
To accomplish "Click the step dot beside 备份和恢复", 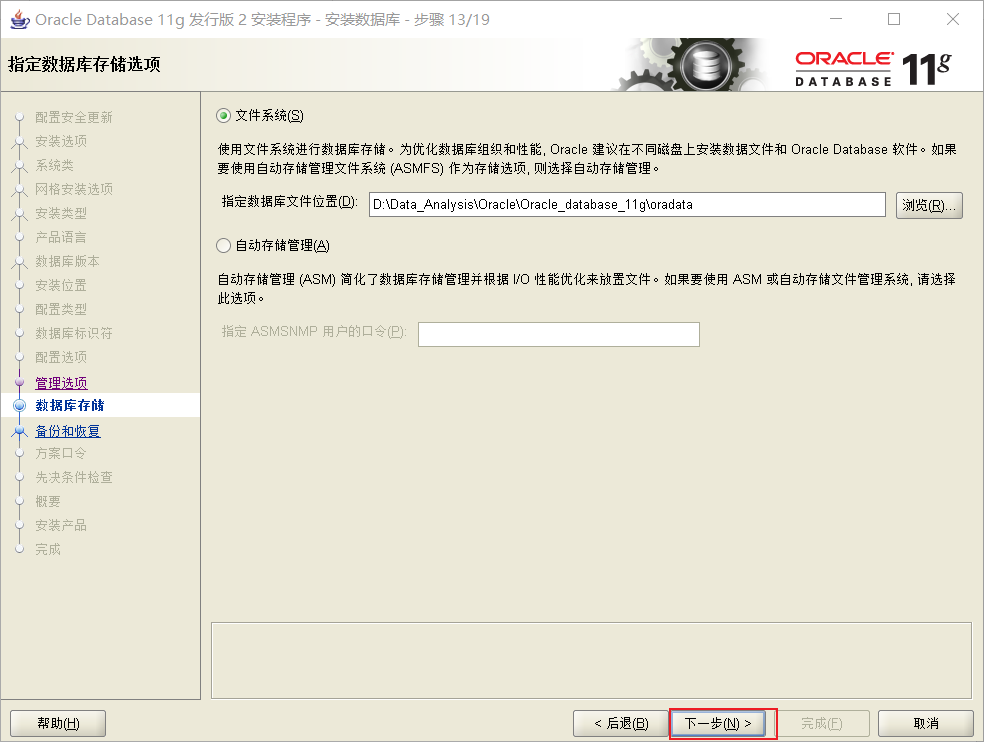I will pos(21,429).
